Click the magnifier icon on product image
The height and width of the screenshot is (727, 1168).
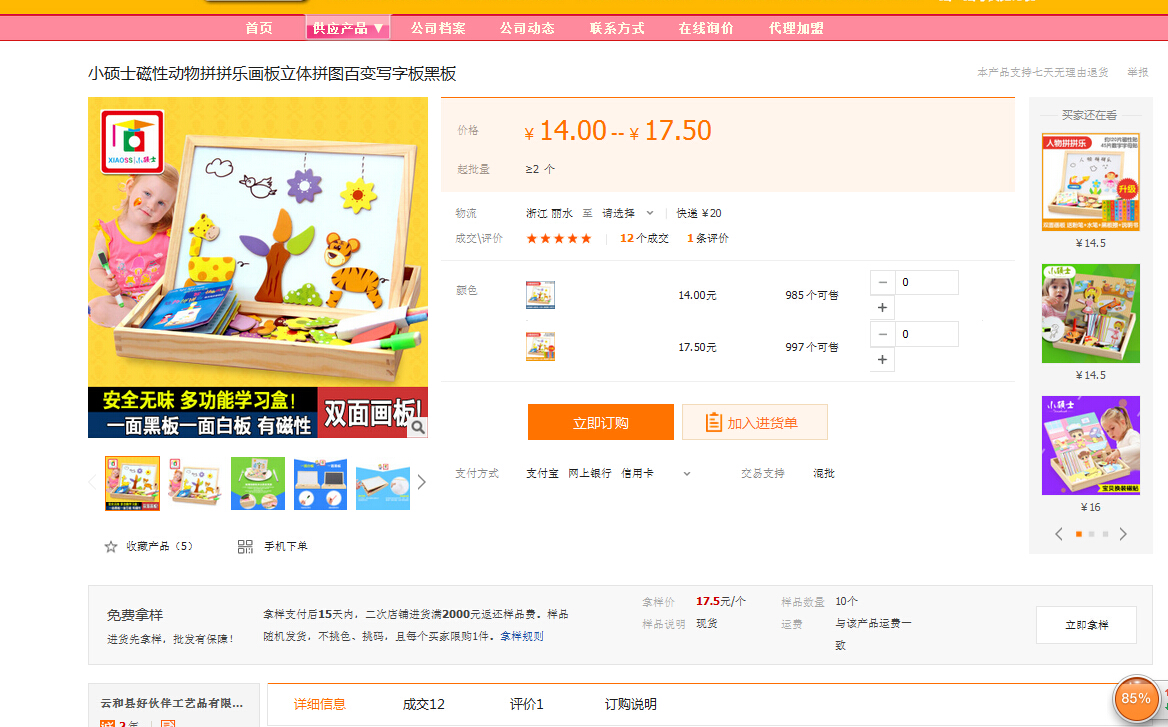pos(417,427)
